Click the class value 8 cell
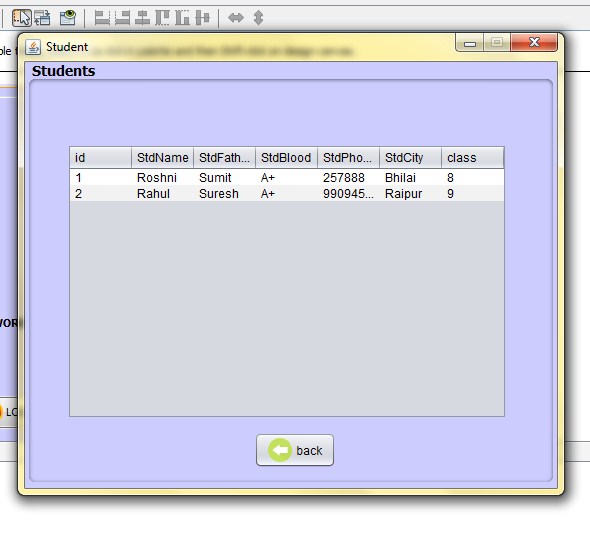This screenshot has height=545, width=590. pyautogui.click(x=473, y=177)
